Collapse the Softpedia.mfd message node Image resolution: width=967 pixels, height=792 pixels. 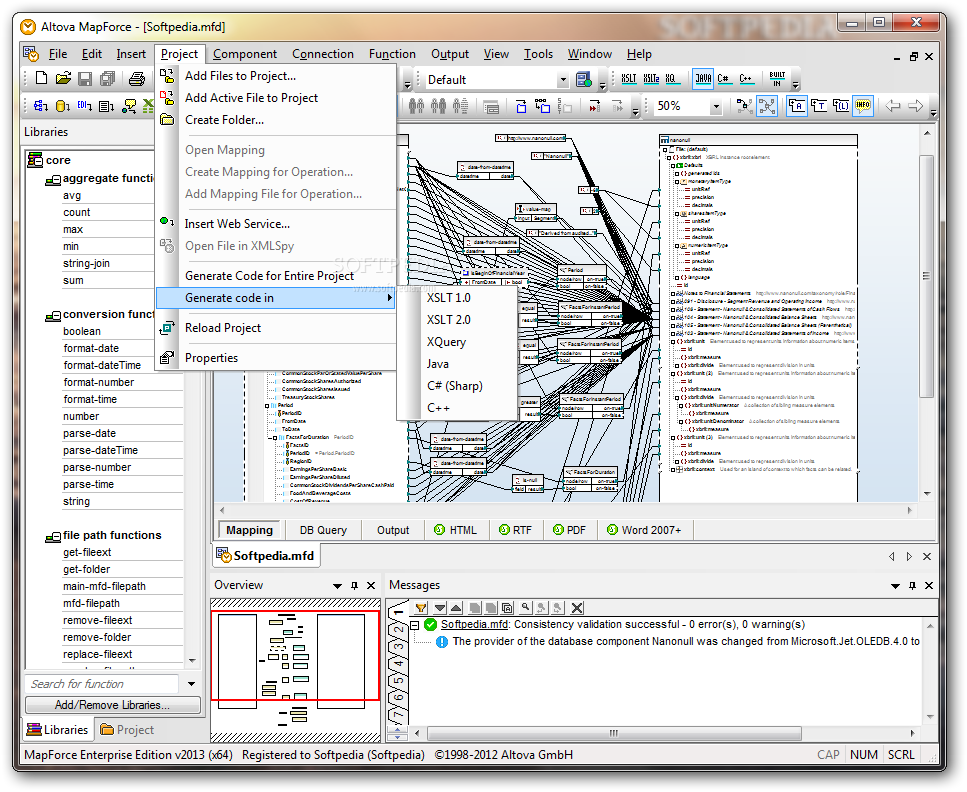coord(415,625)
